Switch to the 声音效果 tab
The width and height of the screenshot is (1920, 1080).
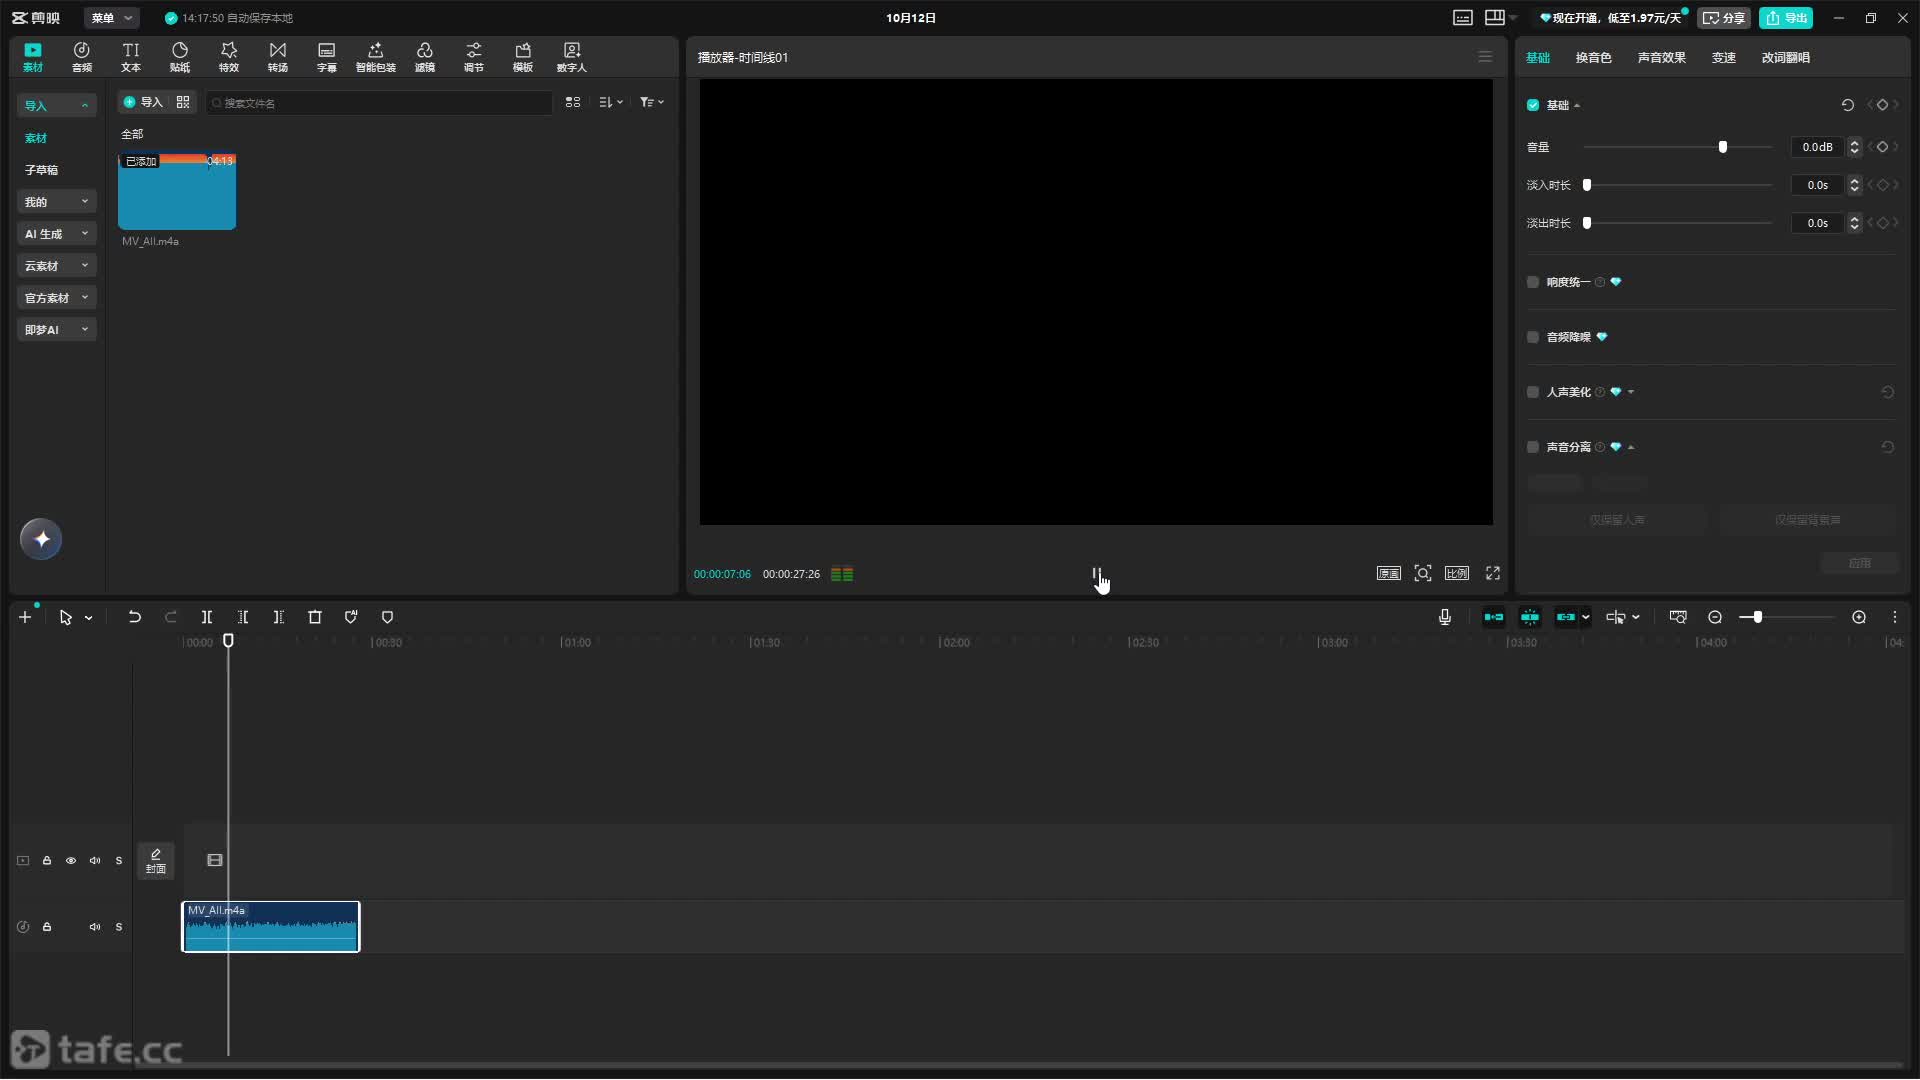[1661, 58]
